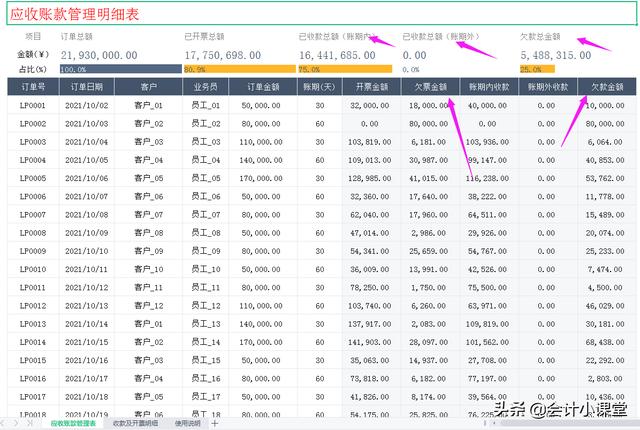640x430 pixels.
Task: Select salesperson cell 员工_11
Action: pyautogui.click(x=205, y=287)
